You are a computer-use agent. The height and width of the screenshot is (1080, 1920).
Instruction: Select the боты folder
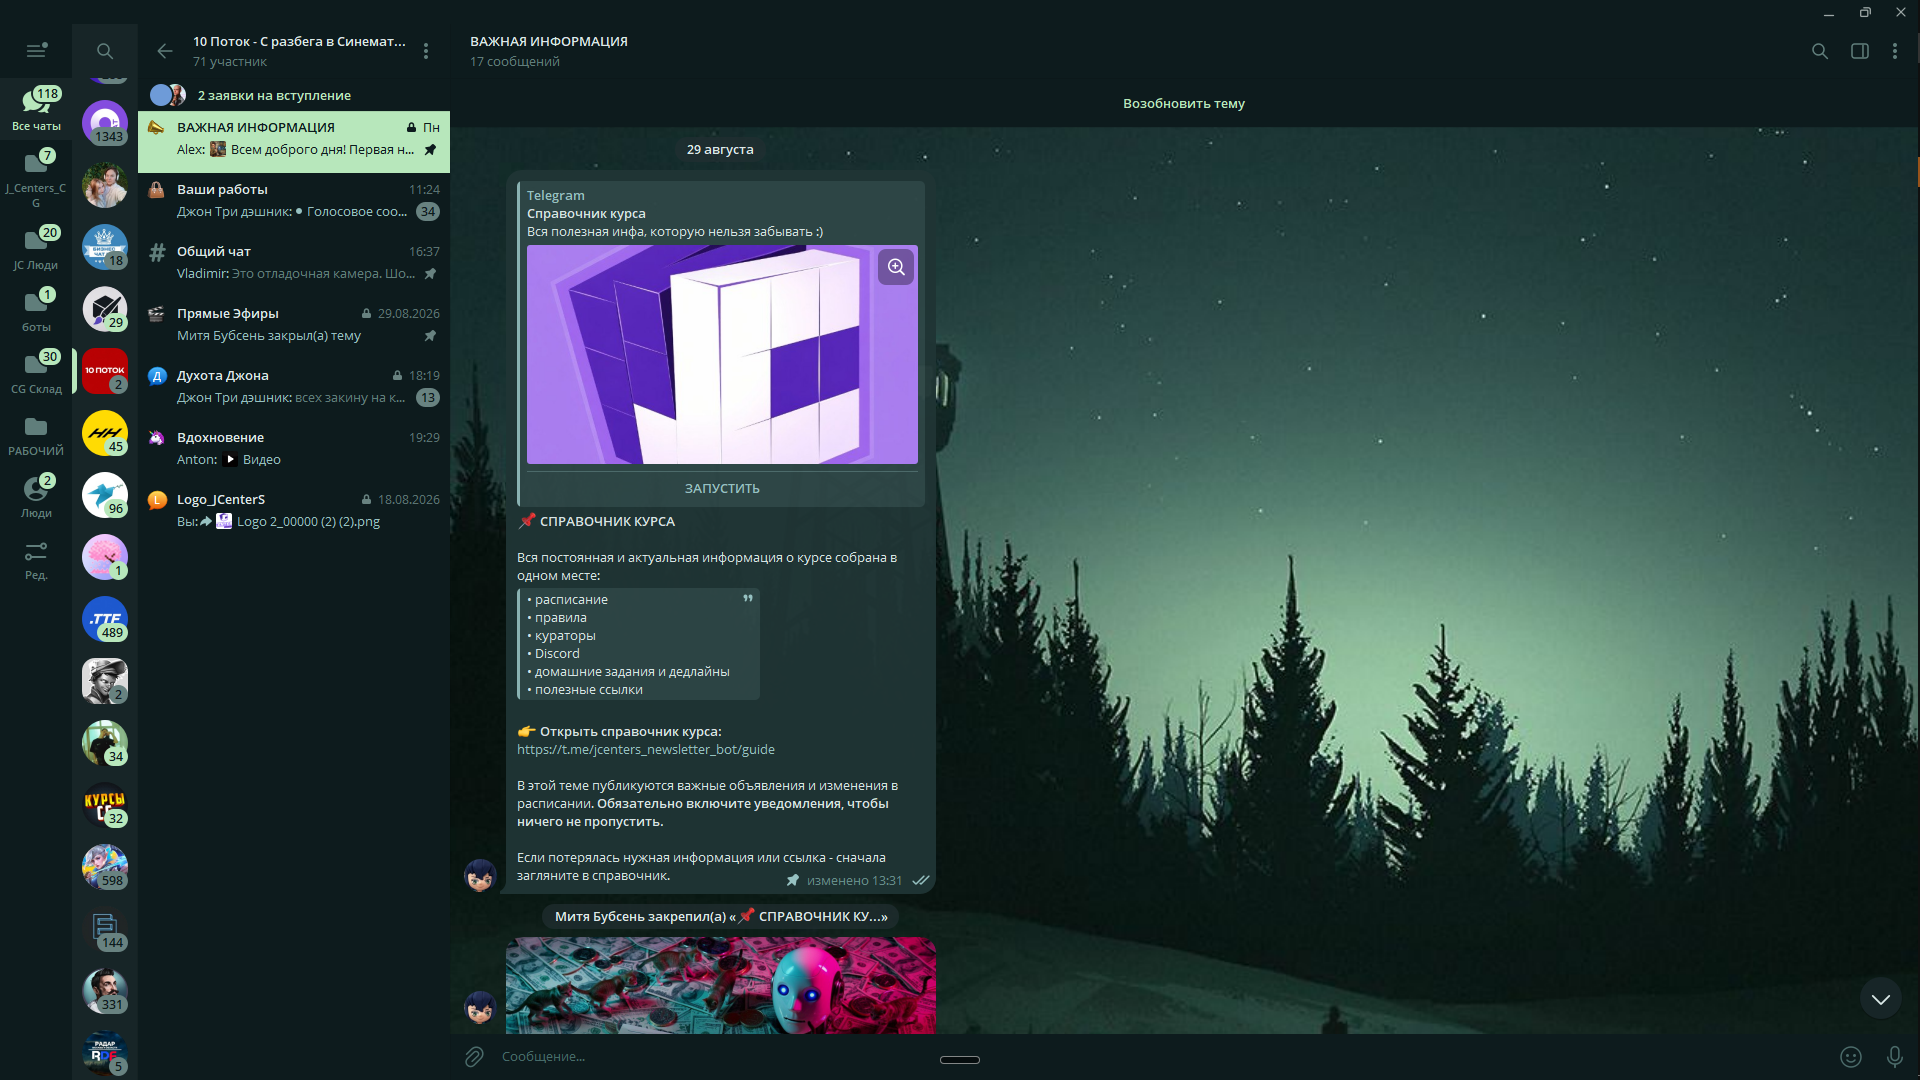point(36,309)
